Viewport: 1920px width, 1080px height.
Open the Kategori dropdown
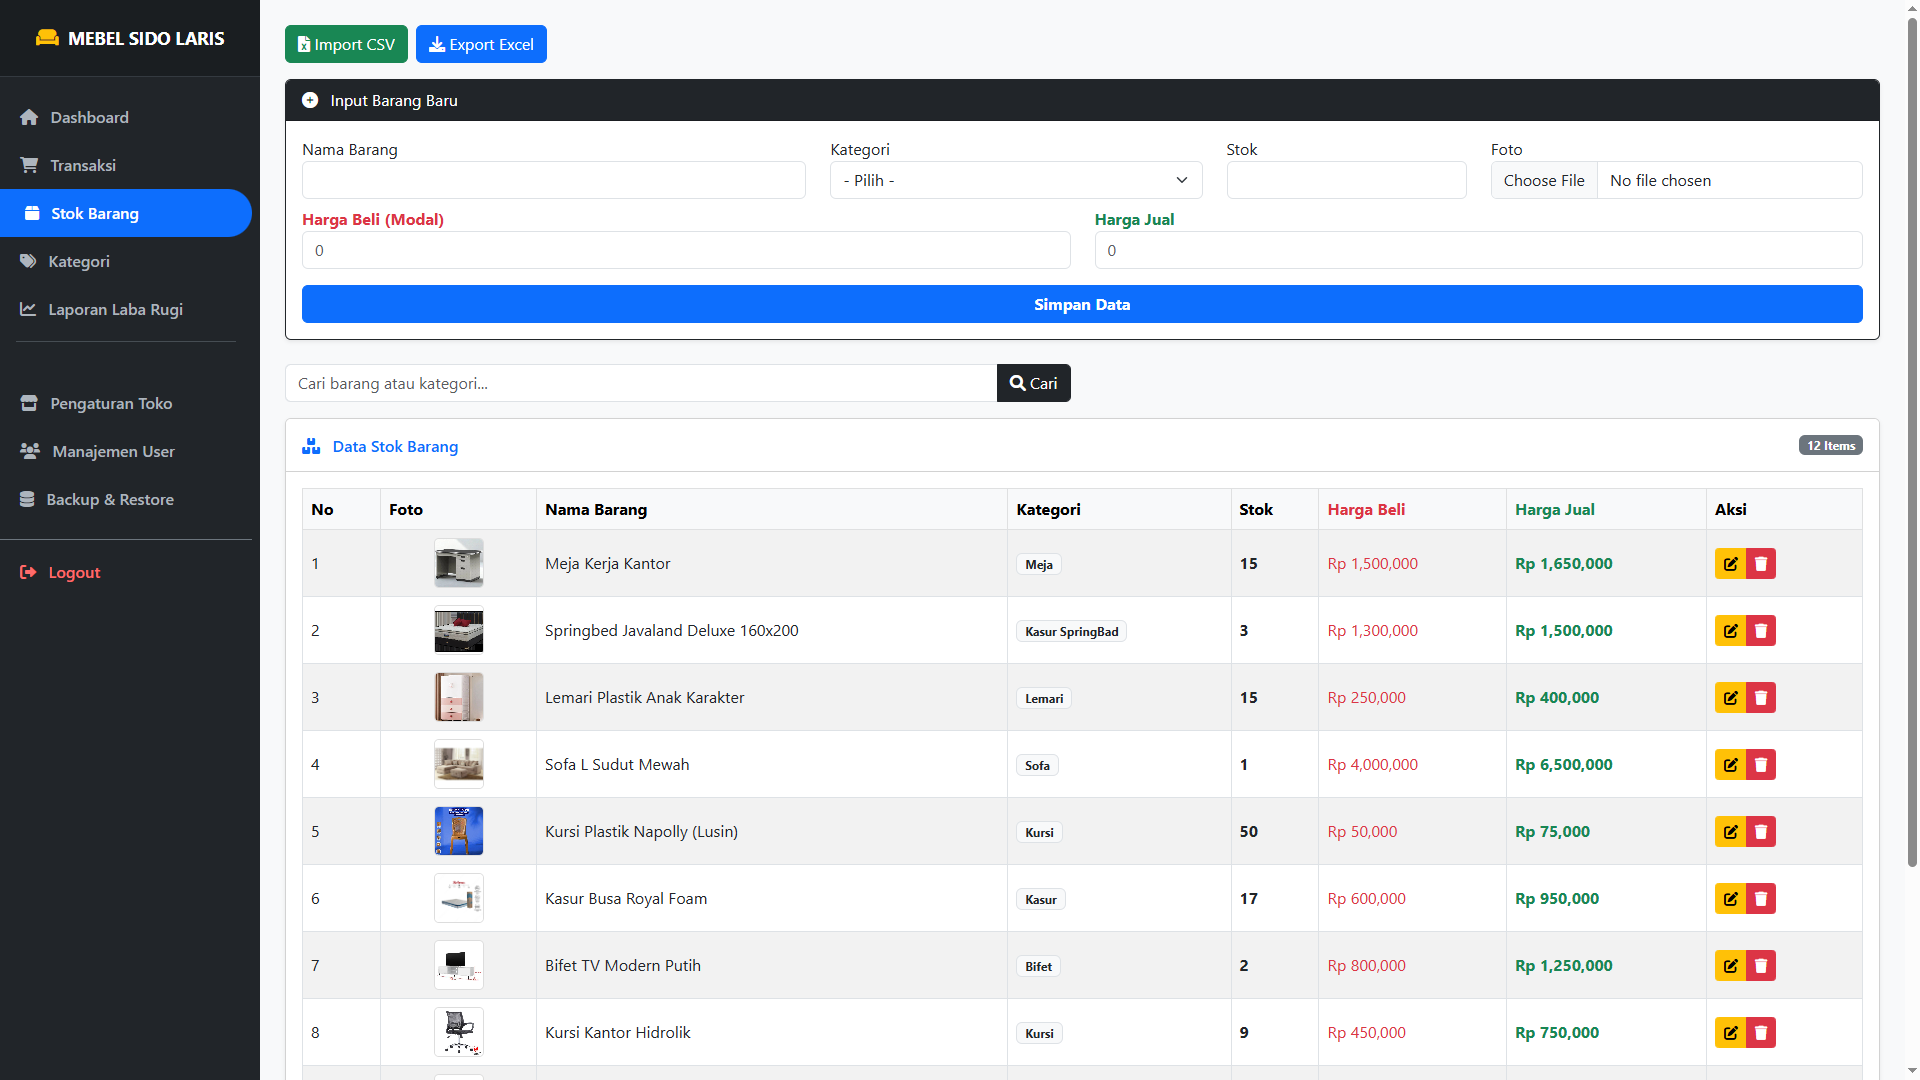[x=1015, y=181]
